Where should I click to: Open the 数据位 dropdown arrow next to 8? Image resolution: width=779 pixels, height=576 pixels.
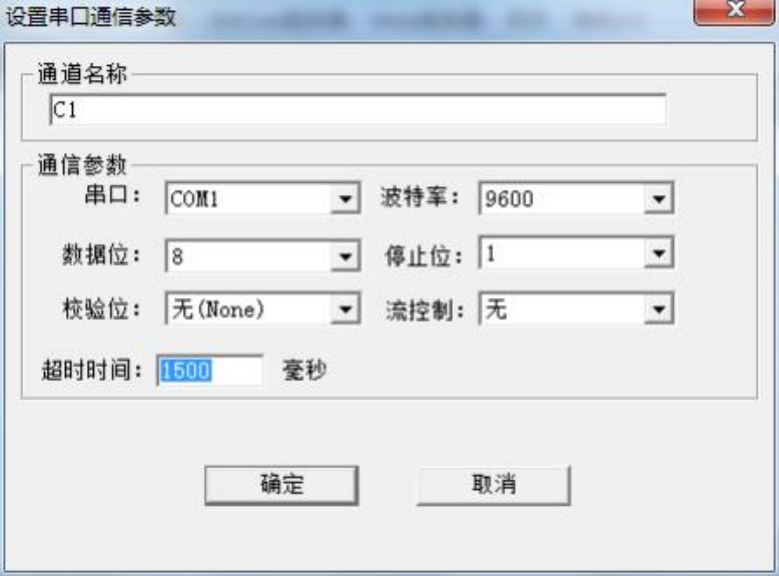coord(346,256)
